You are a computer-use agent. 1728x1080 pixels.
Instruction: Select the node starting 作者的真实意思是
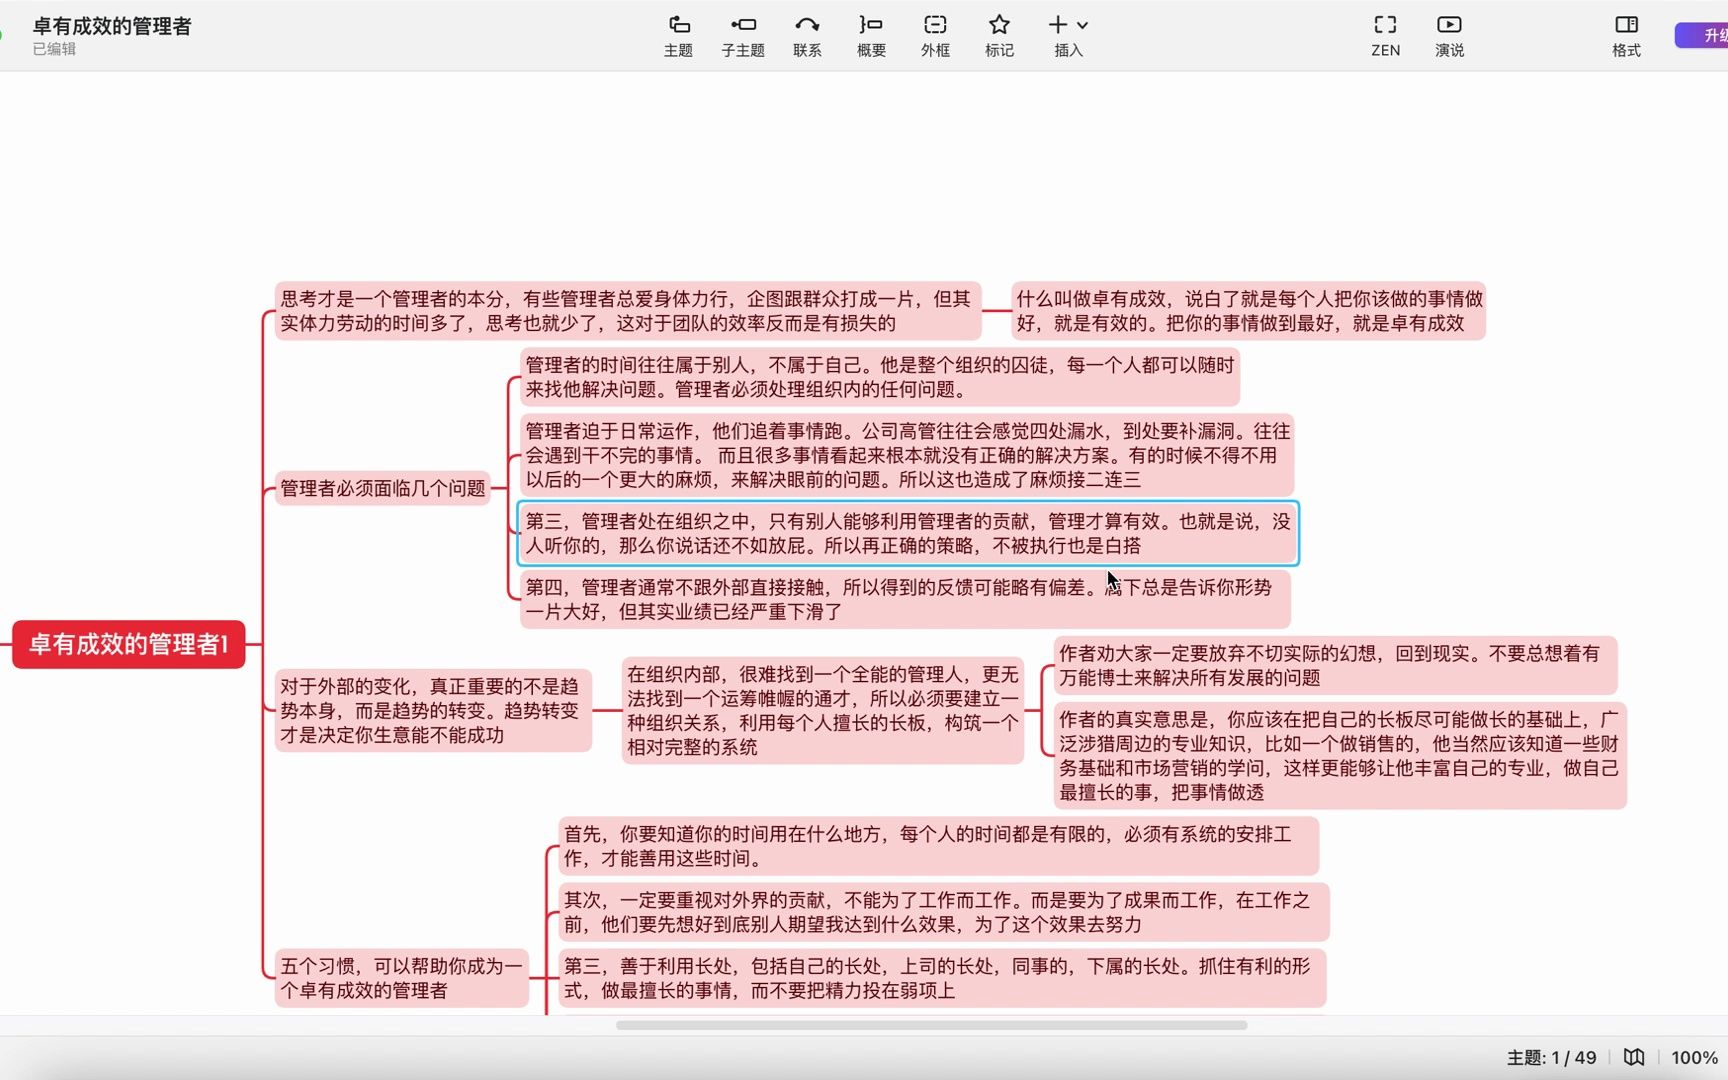pos(1340,755)
